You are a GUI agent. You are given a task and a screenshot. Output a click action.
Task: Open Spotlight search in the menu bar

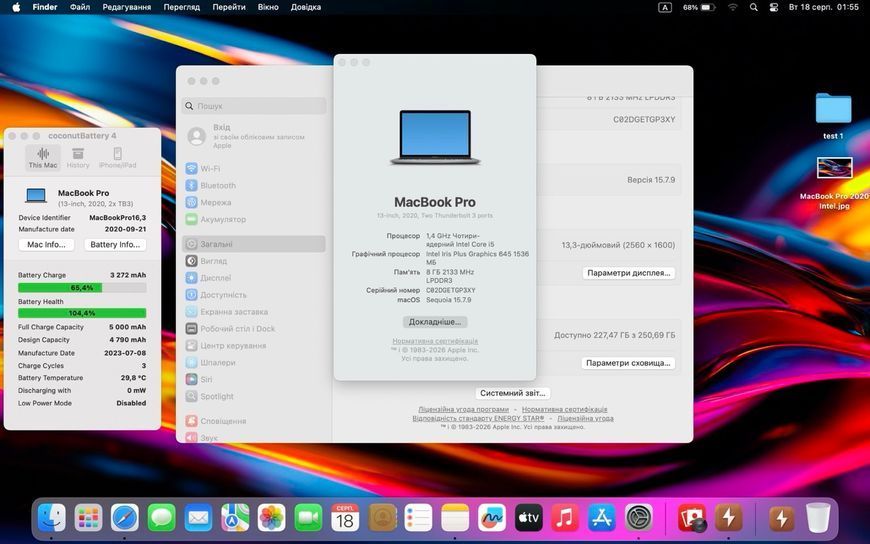(x=753, y=7)
